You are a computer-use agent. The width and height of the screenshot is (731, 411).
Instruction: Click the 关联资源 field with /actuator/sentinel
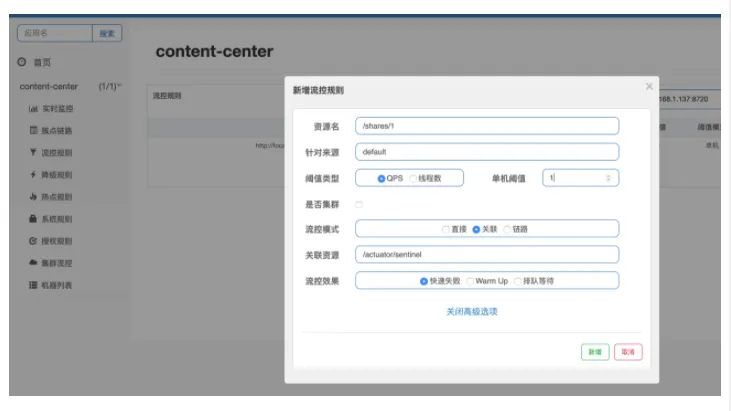click(x=487, y=254)
